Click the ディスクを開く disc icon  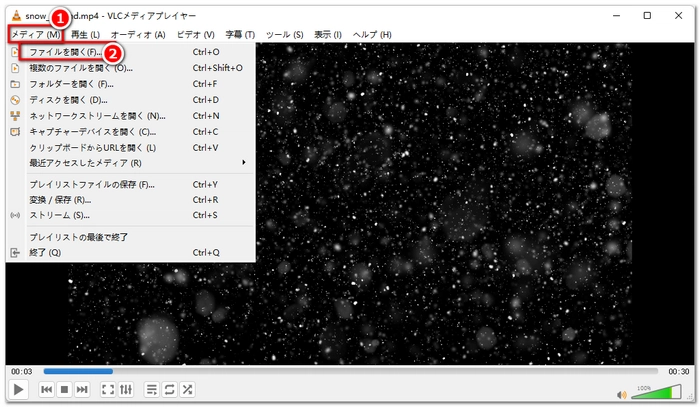coord(15,99)
